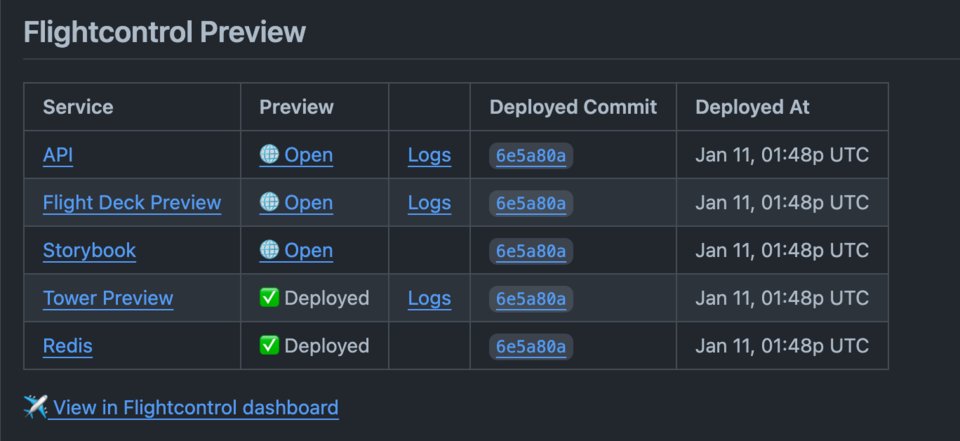Click the Deployed At column header

tap(752, 107)
